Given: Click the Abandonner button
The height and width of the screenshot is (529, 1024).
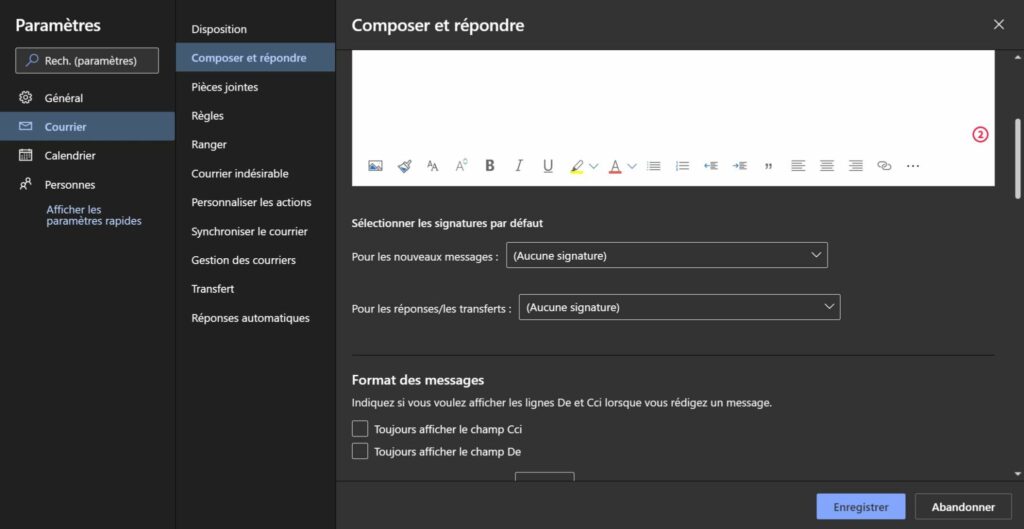Looking at the screenshot, I should point(963,507).
